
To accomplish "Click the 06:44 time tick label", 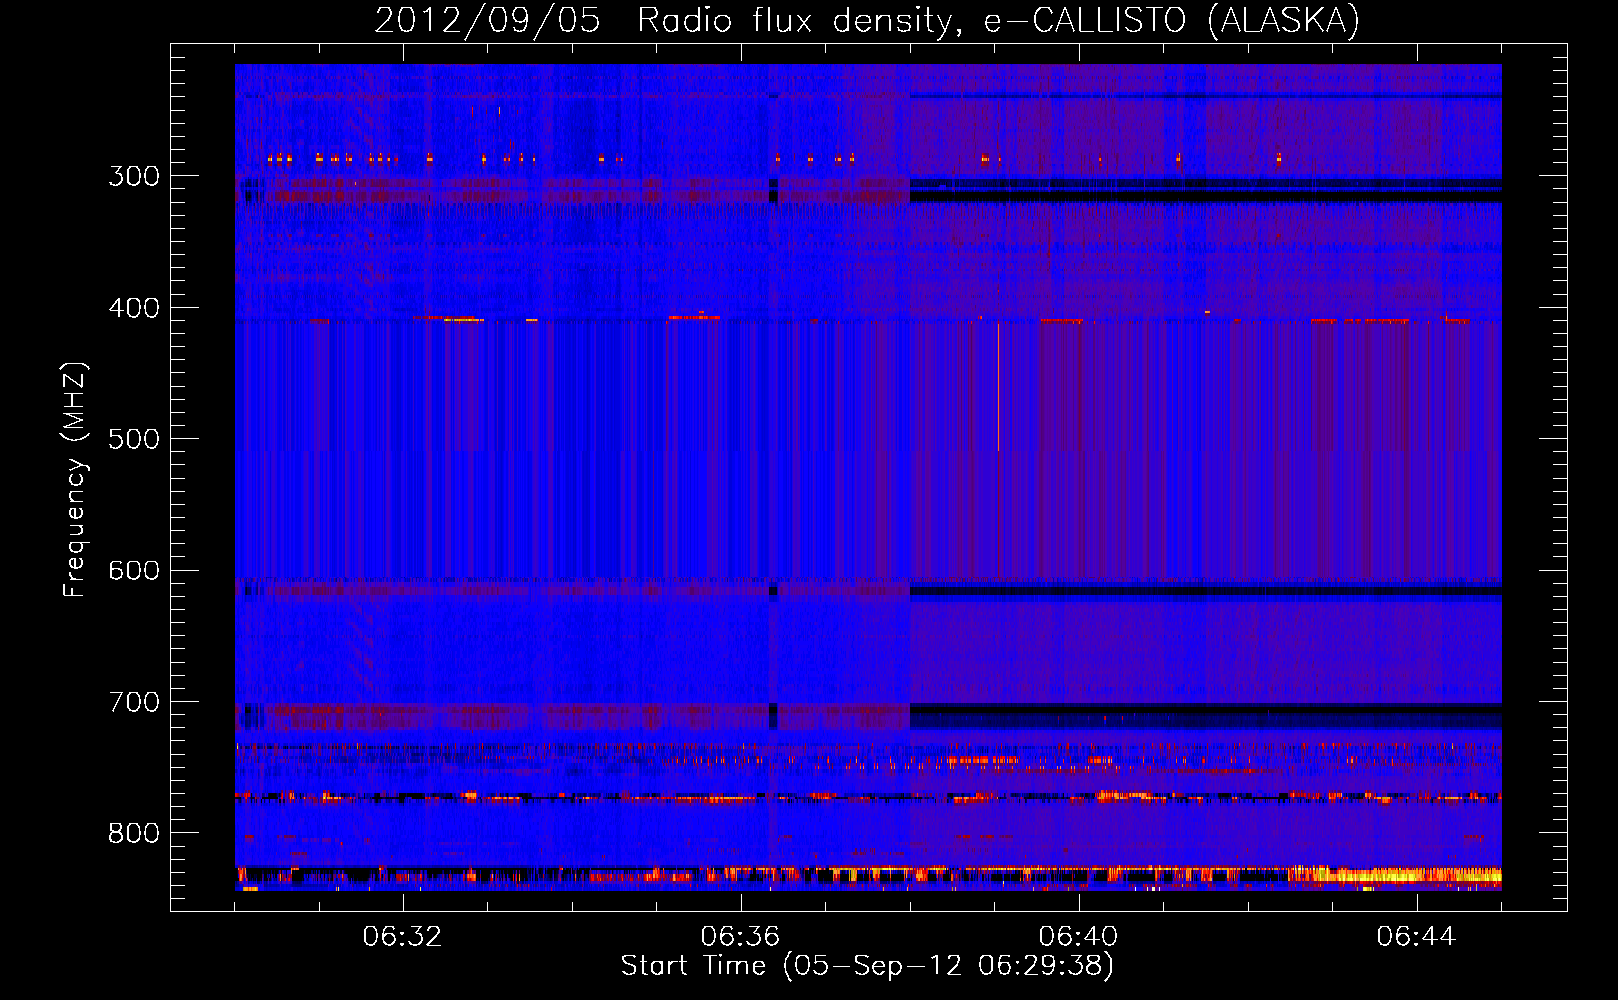I will [x=1417, y=937].
